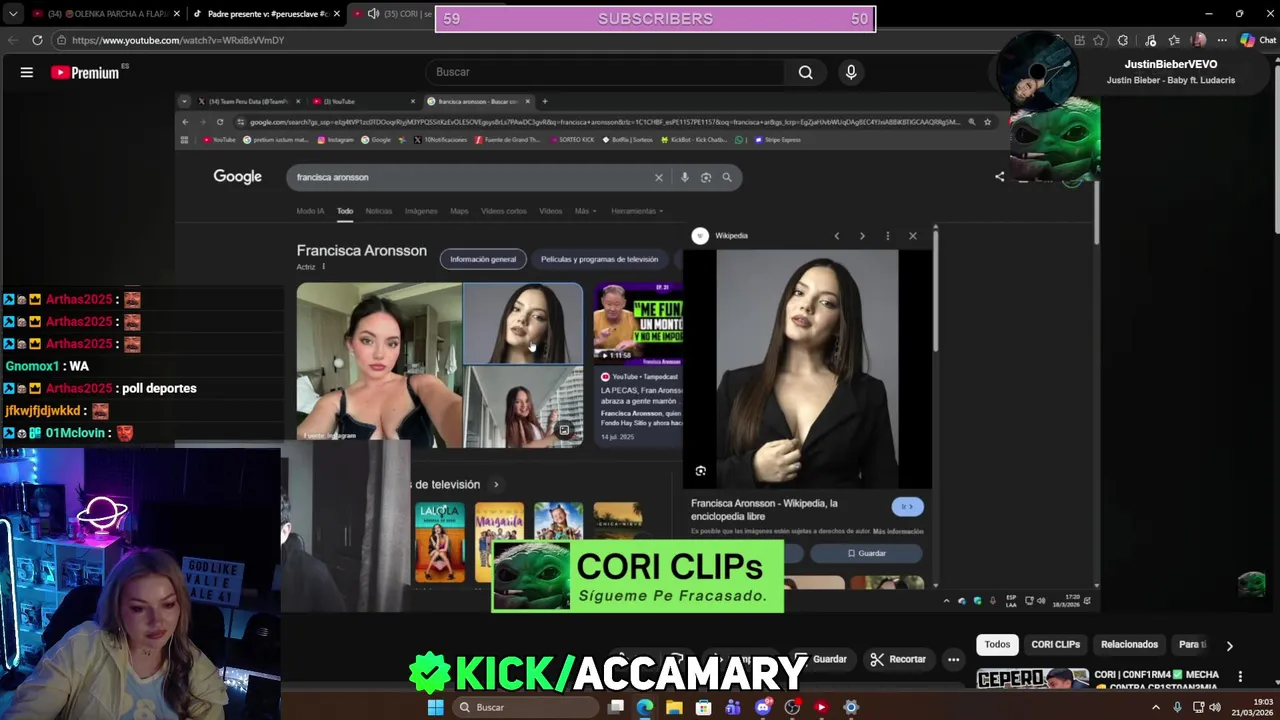Open the Windows Start menu
This screenshot has height=720, width=1280.
(x=435, y=707)
